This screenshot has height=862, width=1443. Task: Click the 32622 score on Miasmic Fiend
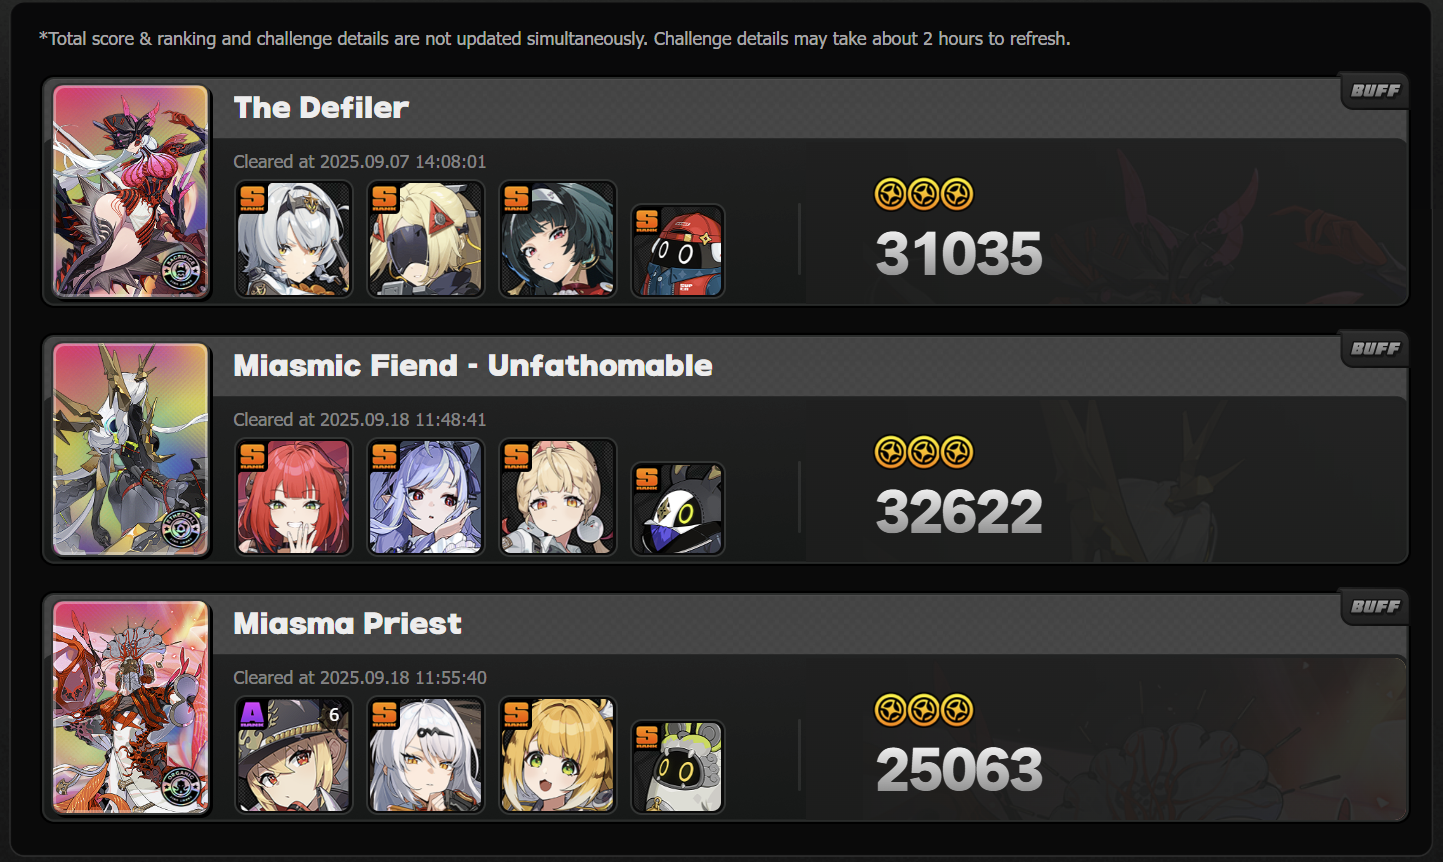pyautogui.click(x=959, y=512)
